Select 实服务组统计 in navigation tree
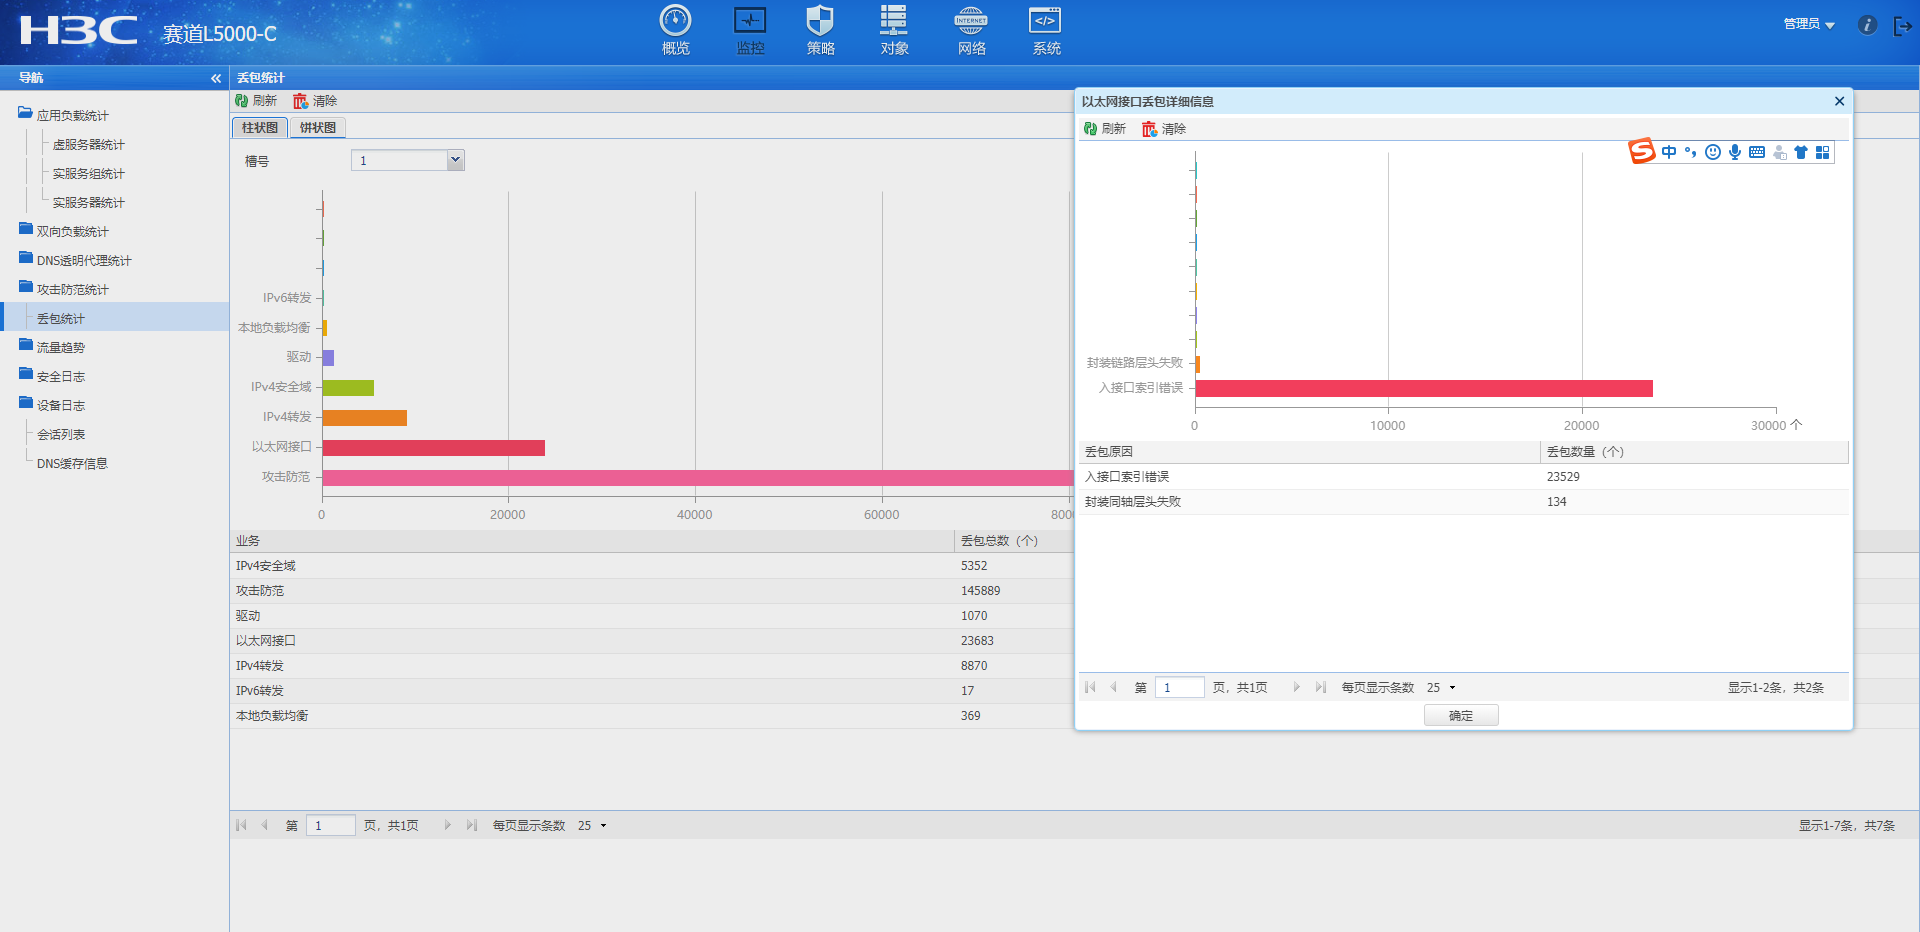The image size is (1920, 932). click(x=88, y=174)
